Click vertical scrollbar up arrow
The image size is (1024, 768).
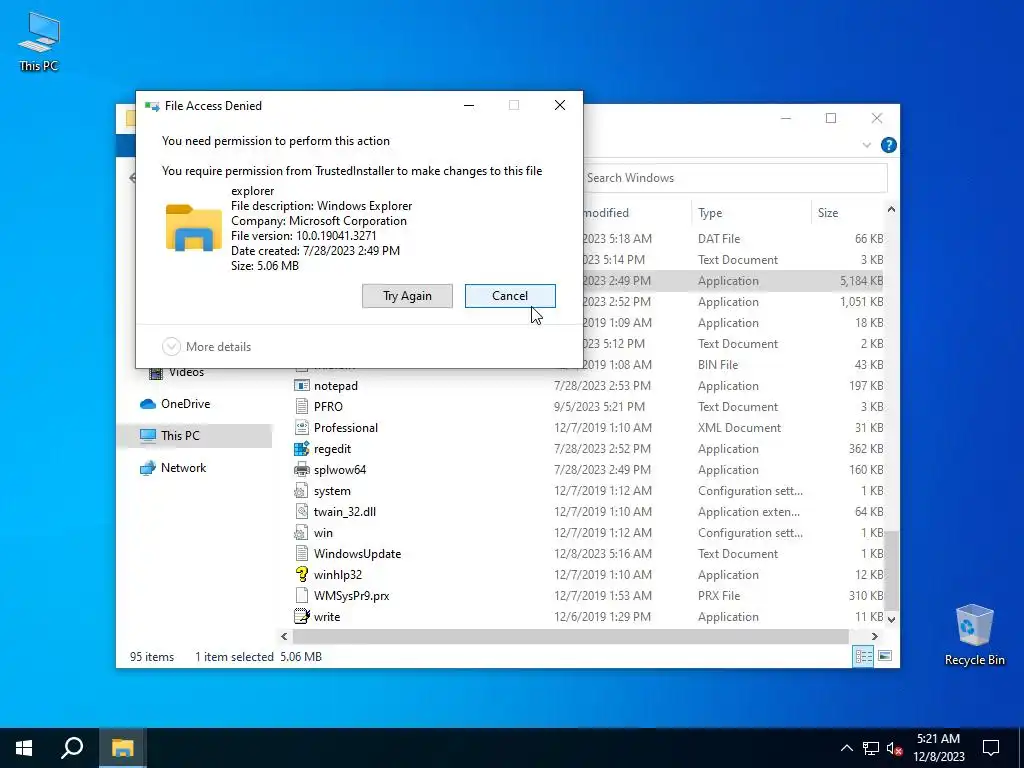tap(891, 210)
